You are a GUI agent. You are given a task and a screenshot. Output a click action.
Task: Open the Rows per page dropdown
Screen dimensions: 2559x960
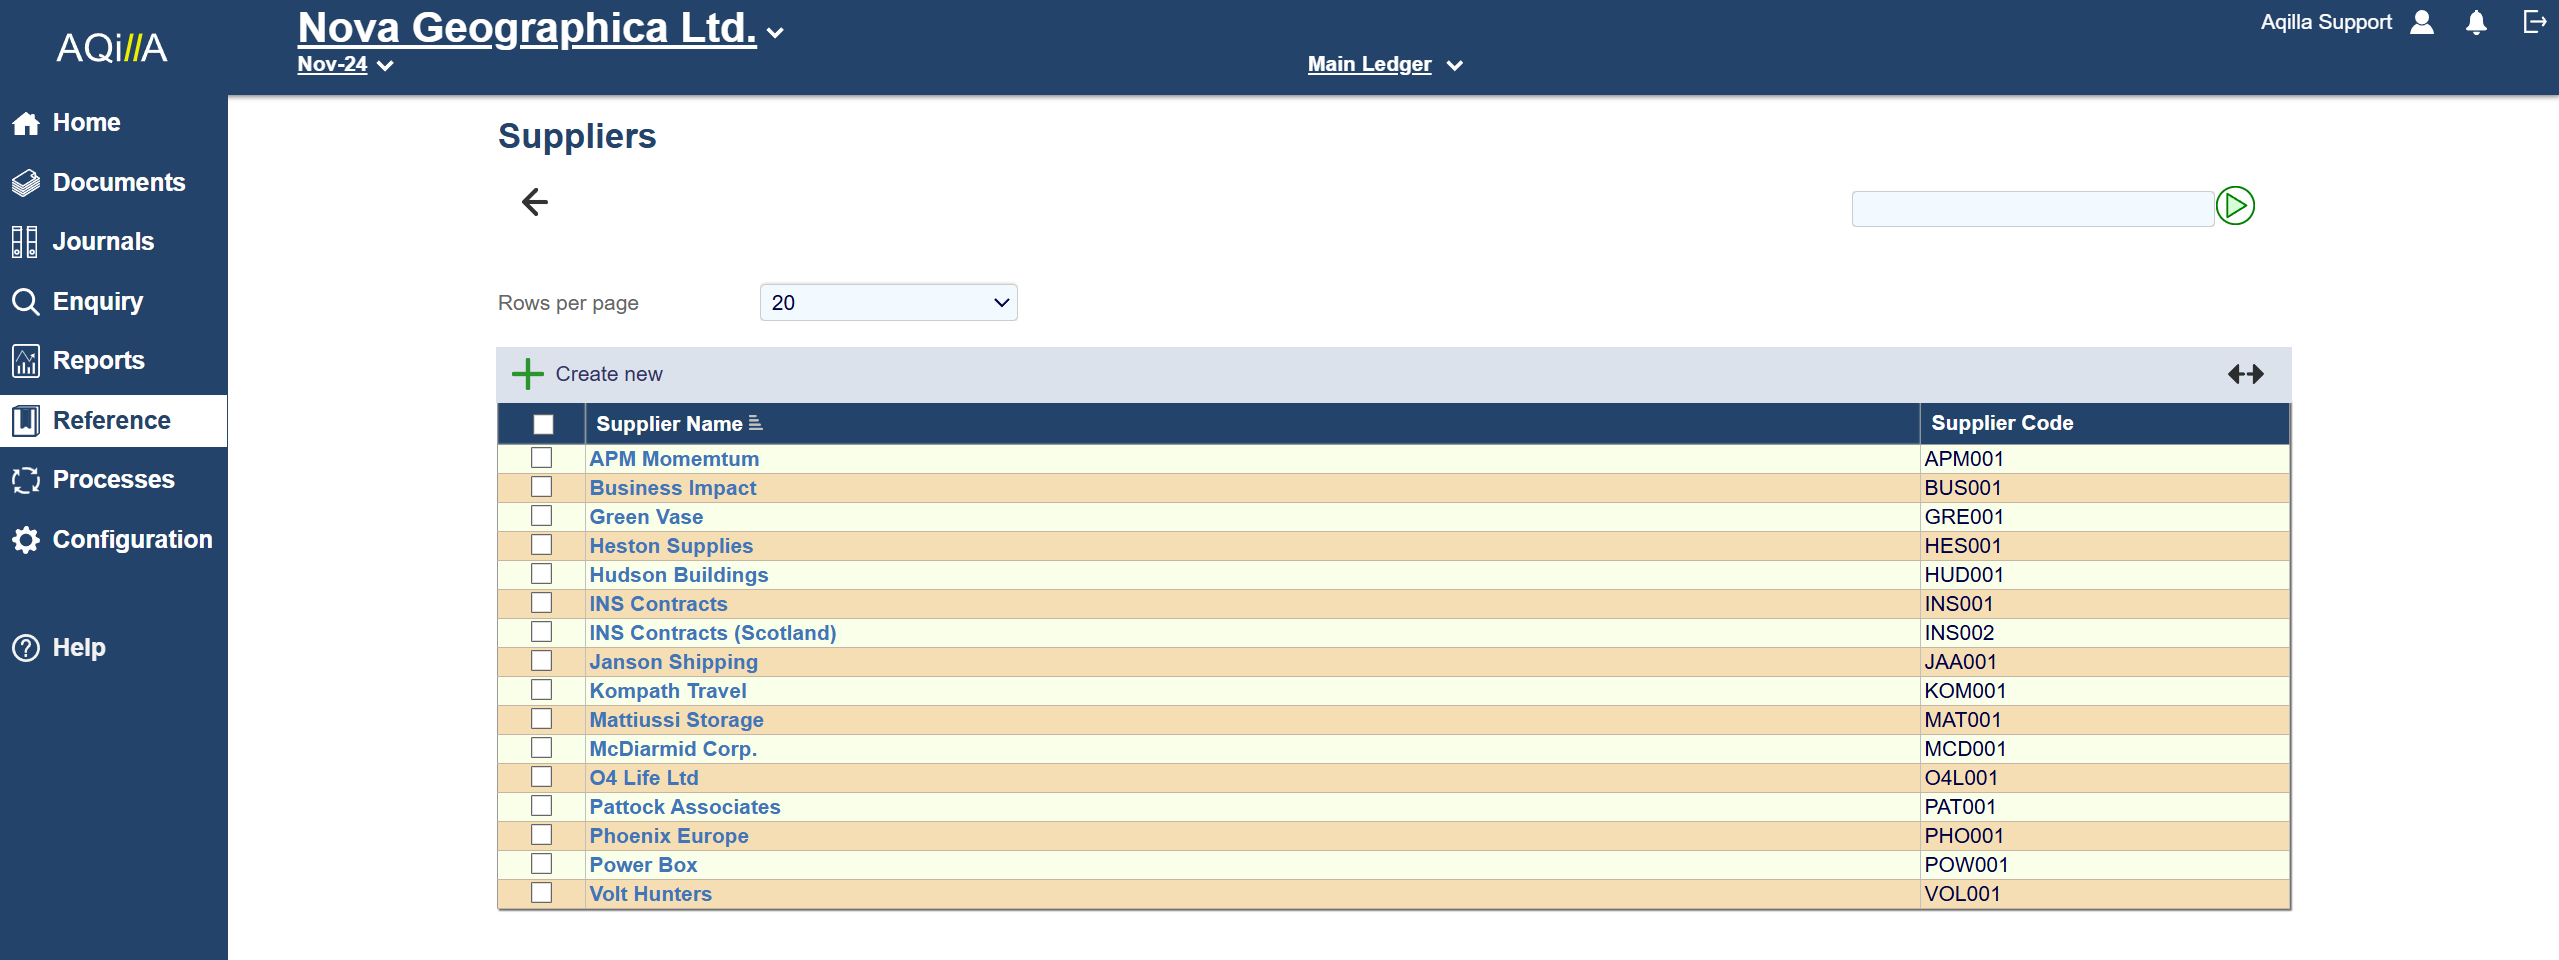[888, 303]
